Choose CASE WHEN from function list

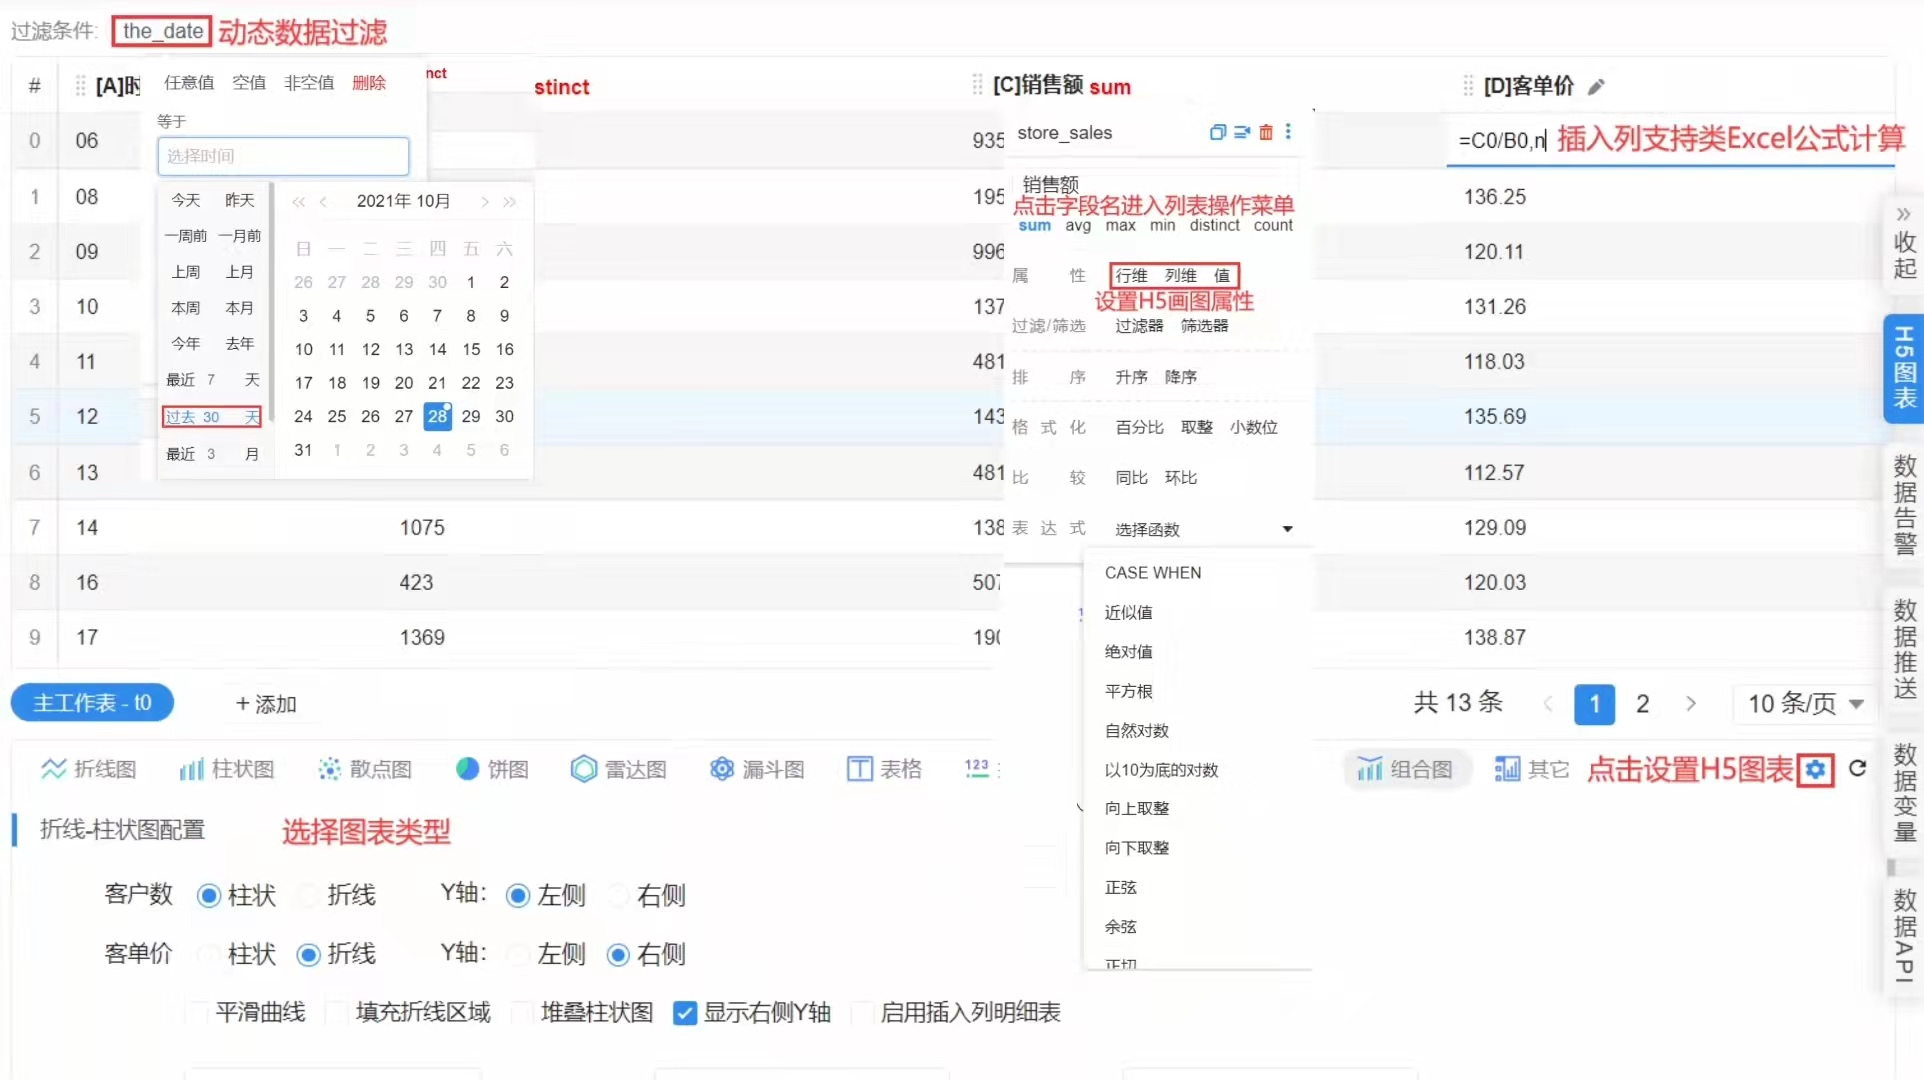coord(1153,573)
